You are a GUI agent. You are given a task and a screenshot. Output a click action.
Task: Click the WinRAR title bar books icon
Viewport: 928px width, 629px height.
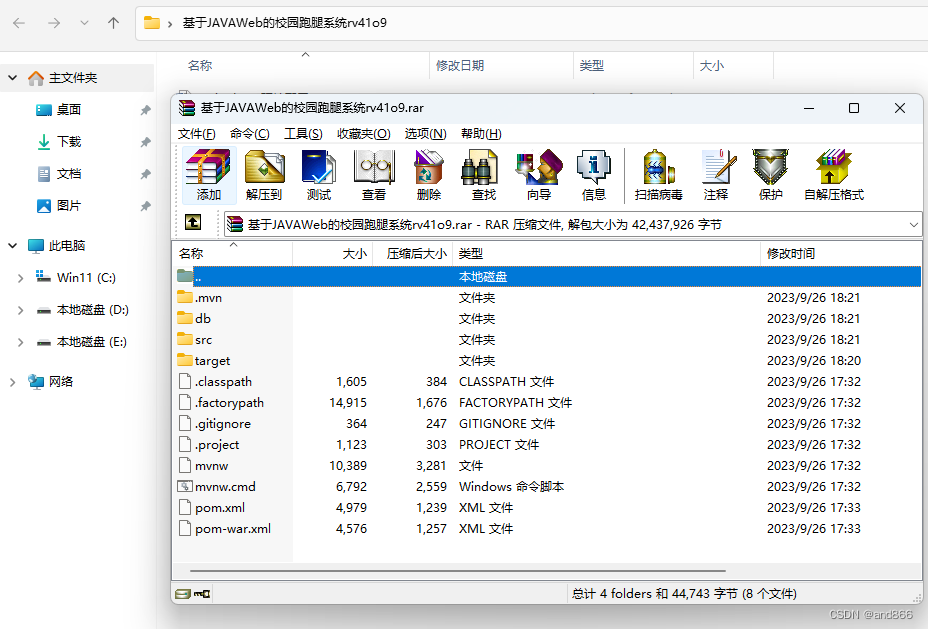[x=187, y=108]
